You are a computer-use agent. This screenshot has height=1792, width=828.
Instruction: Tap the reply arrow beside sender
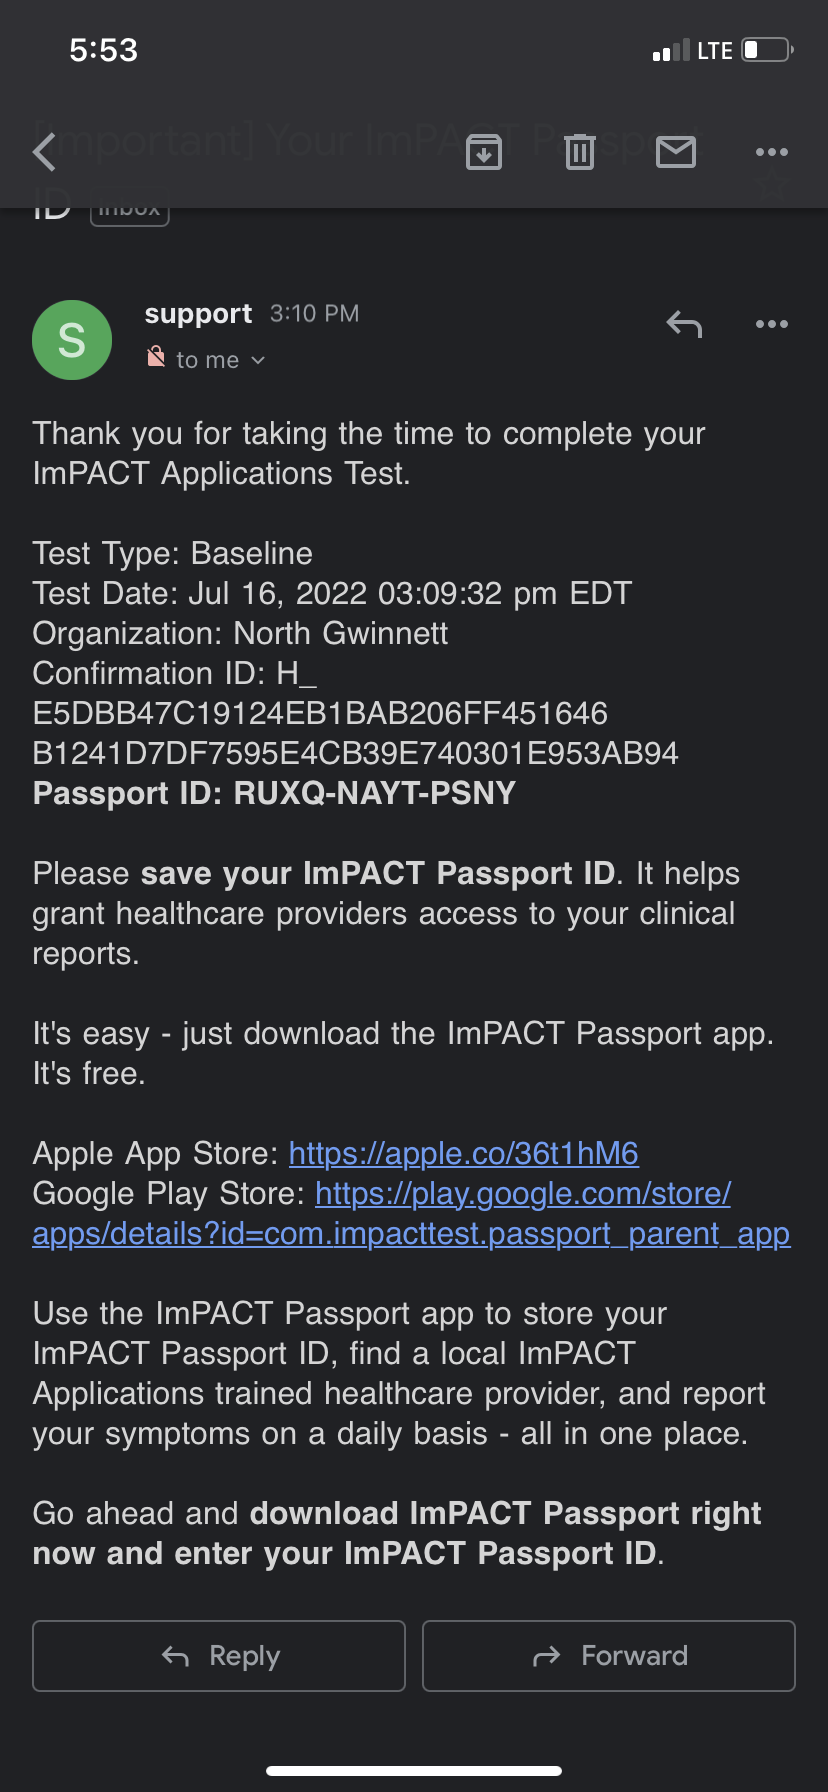click(x=684, y=324)
